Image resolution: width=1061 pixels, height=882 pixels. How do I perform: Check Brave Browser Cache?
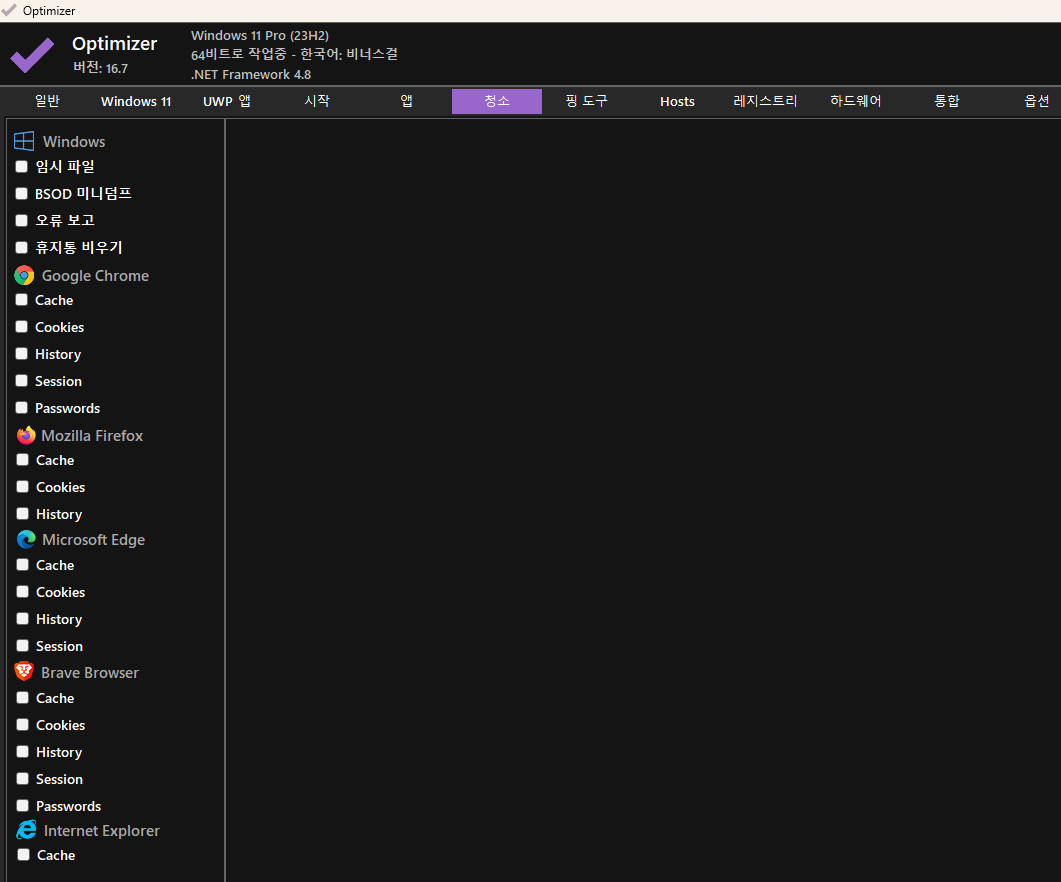click(22, 698)
